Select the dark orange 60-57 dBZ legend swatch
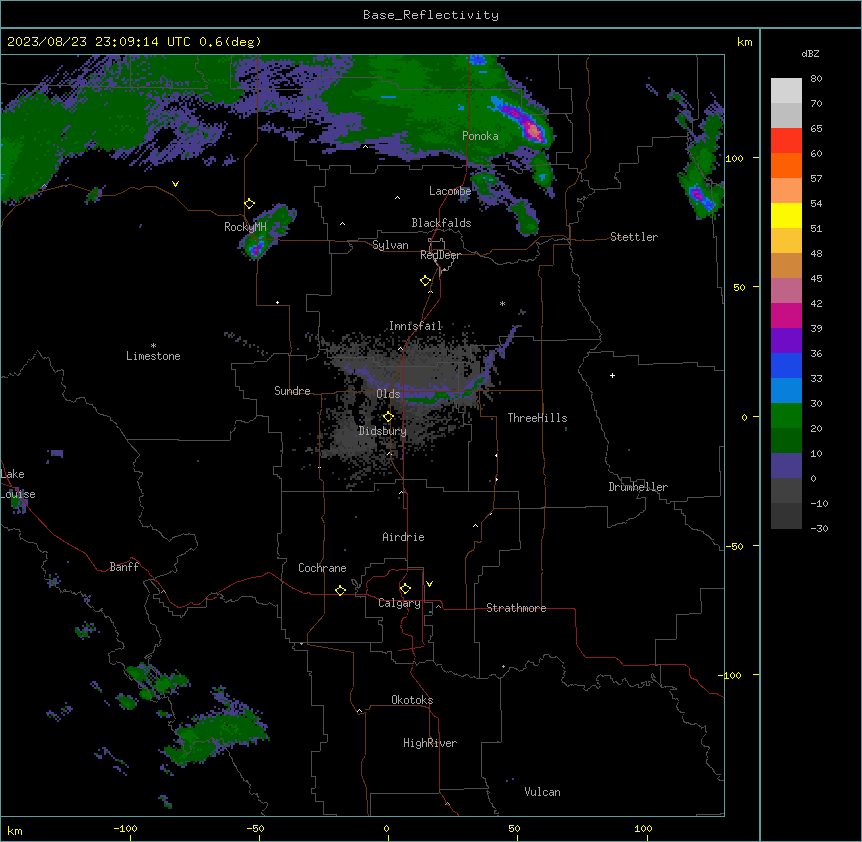 (x=786, y=166)
